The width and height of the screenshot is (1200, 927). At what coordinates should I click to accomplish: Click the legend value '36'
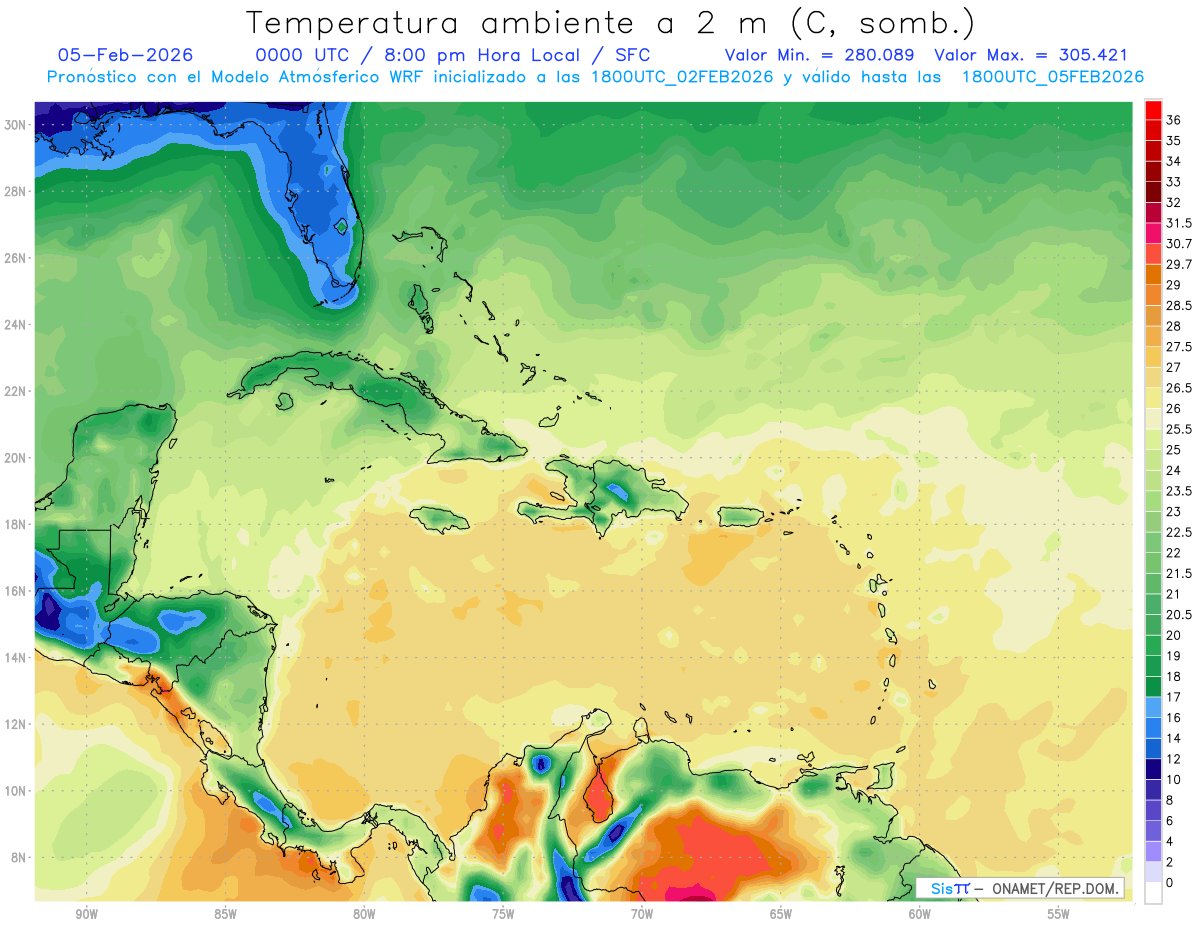(1173, 121)
